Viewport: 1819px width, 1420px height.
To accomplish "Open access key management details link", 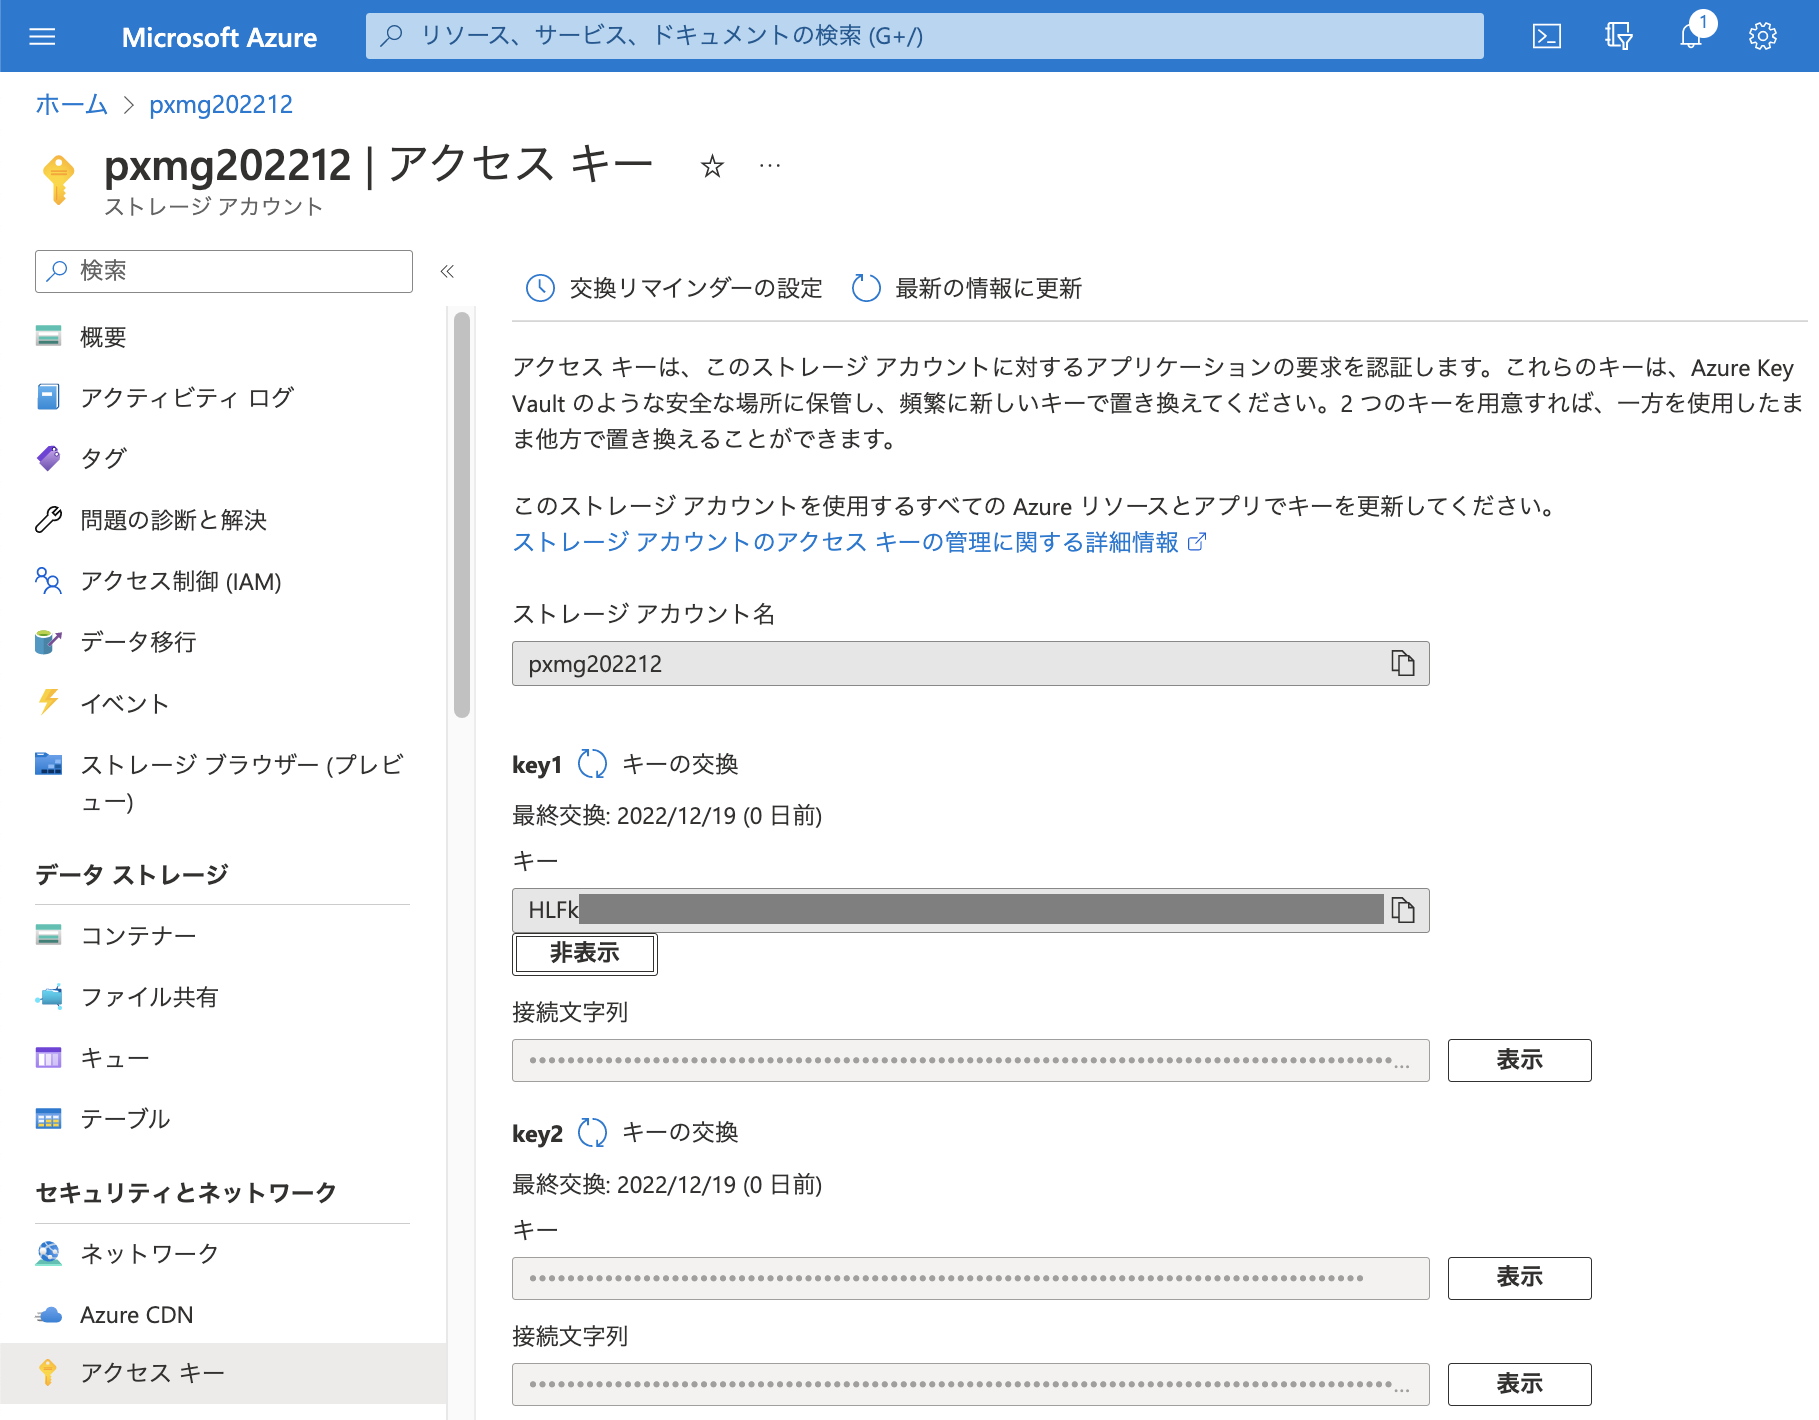I will (859, 542).
